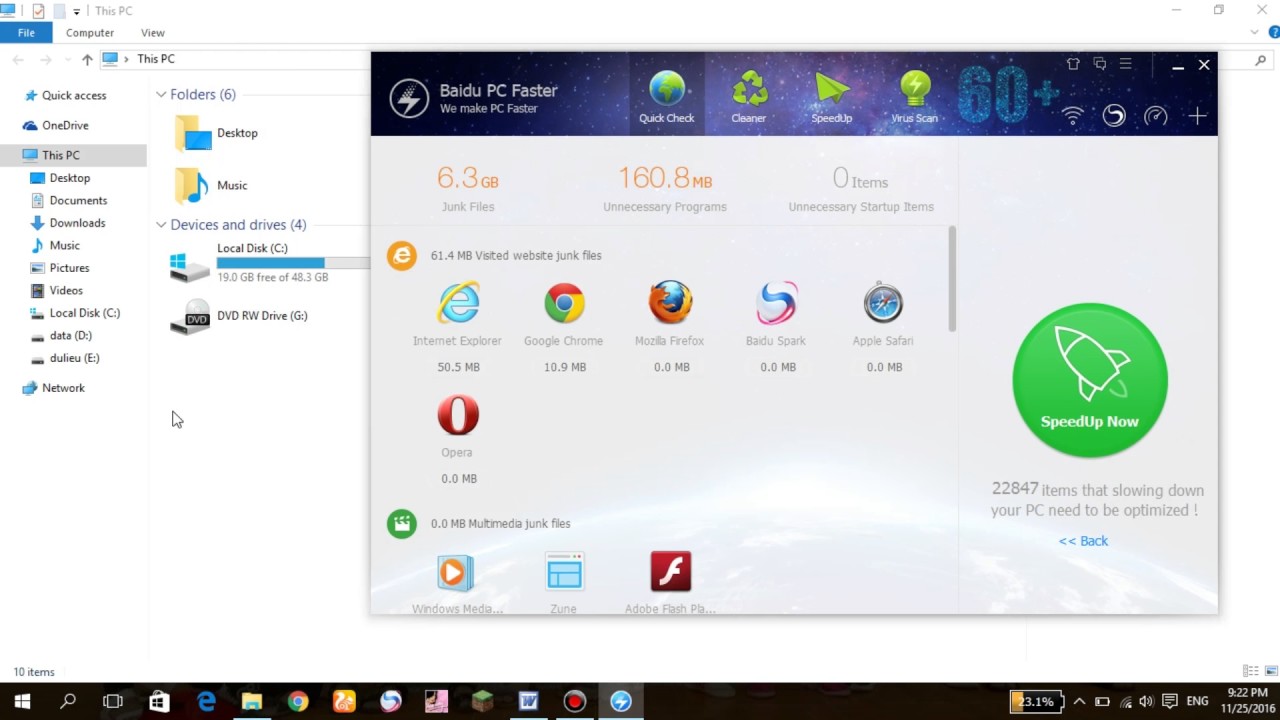The height and width of the screenshot is (720, 1280).
Task: Select the Desktop folder in Folders group
Action: (x=216, y=133)
